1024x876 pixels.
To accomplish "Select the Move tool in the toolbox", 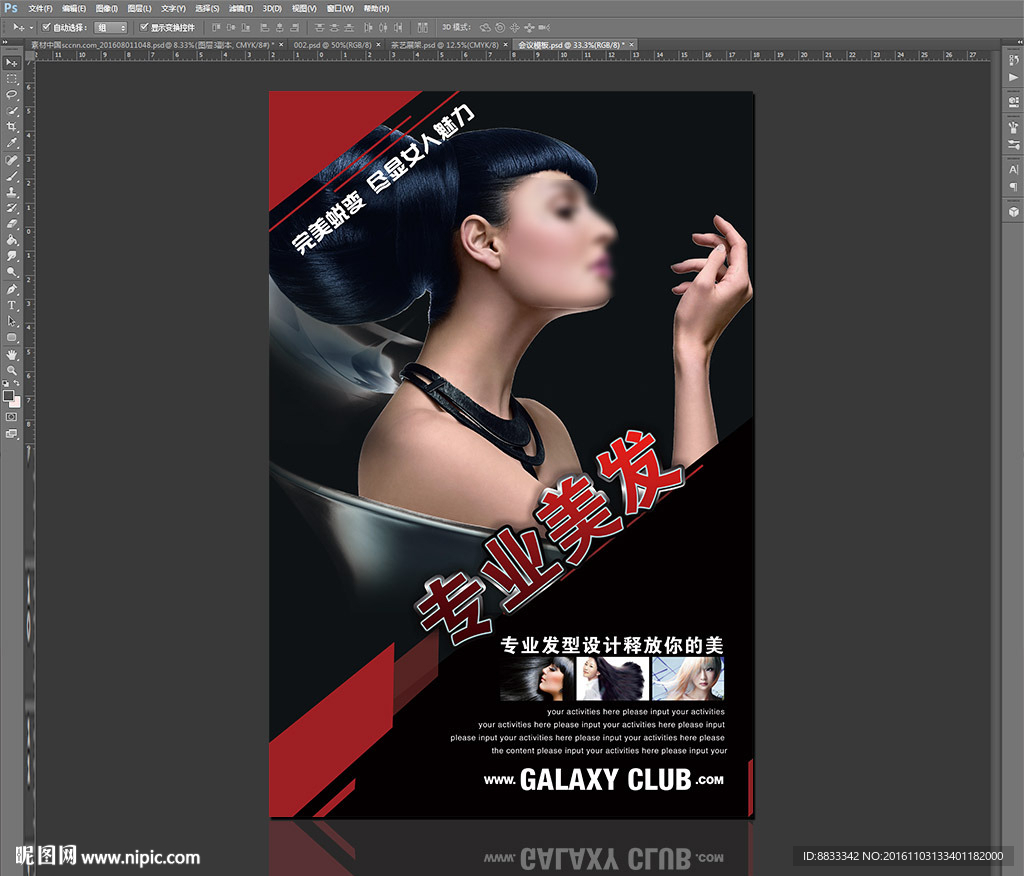I will tap(12, 63).
